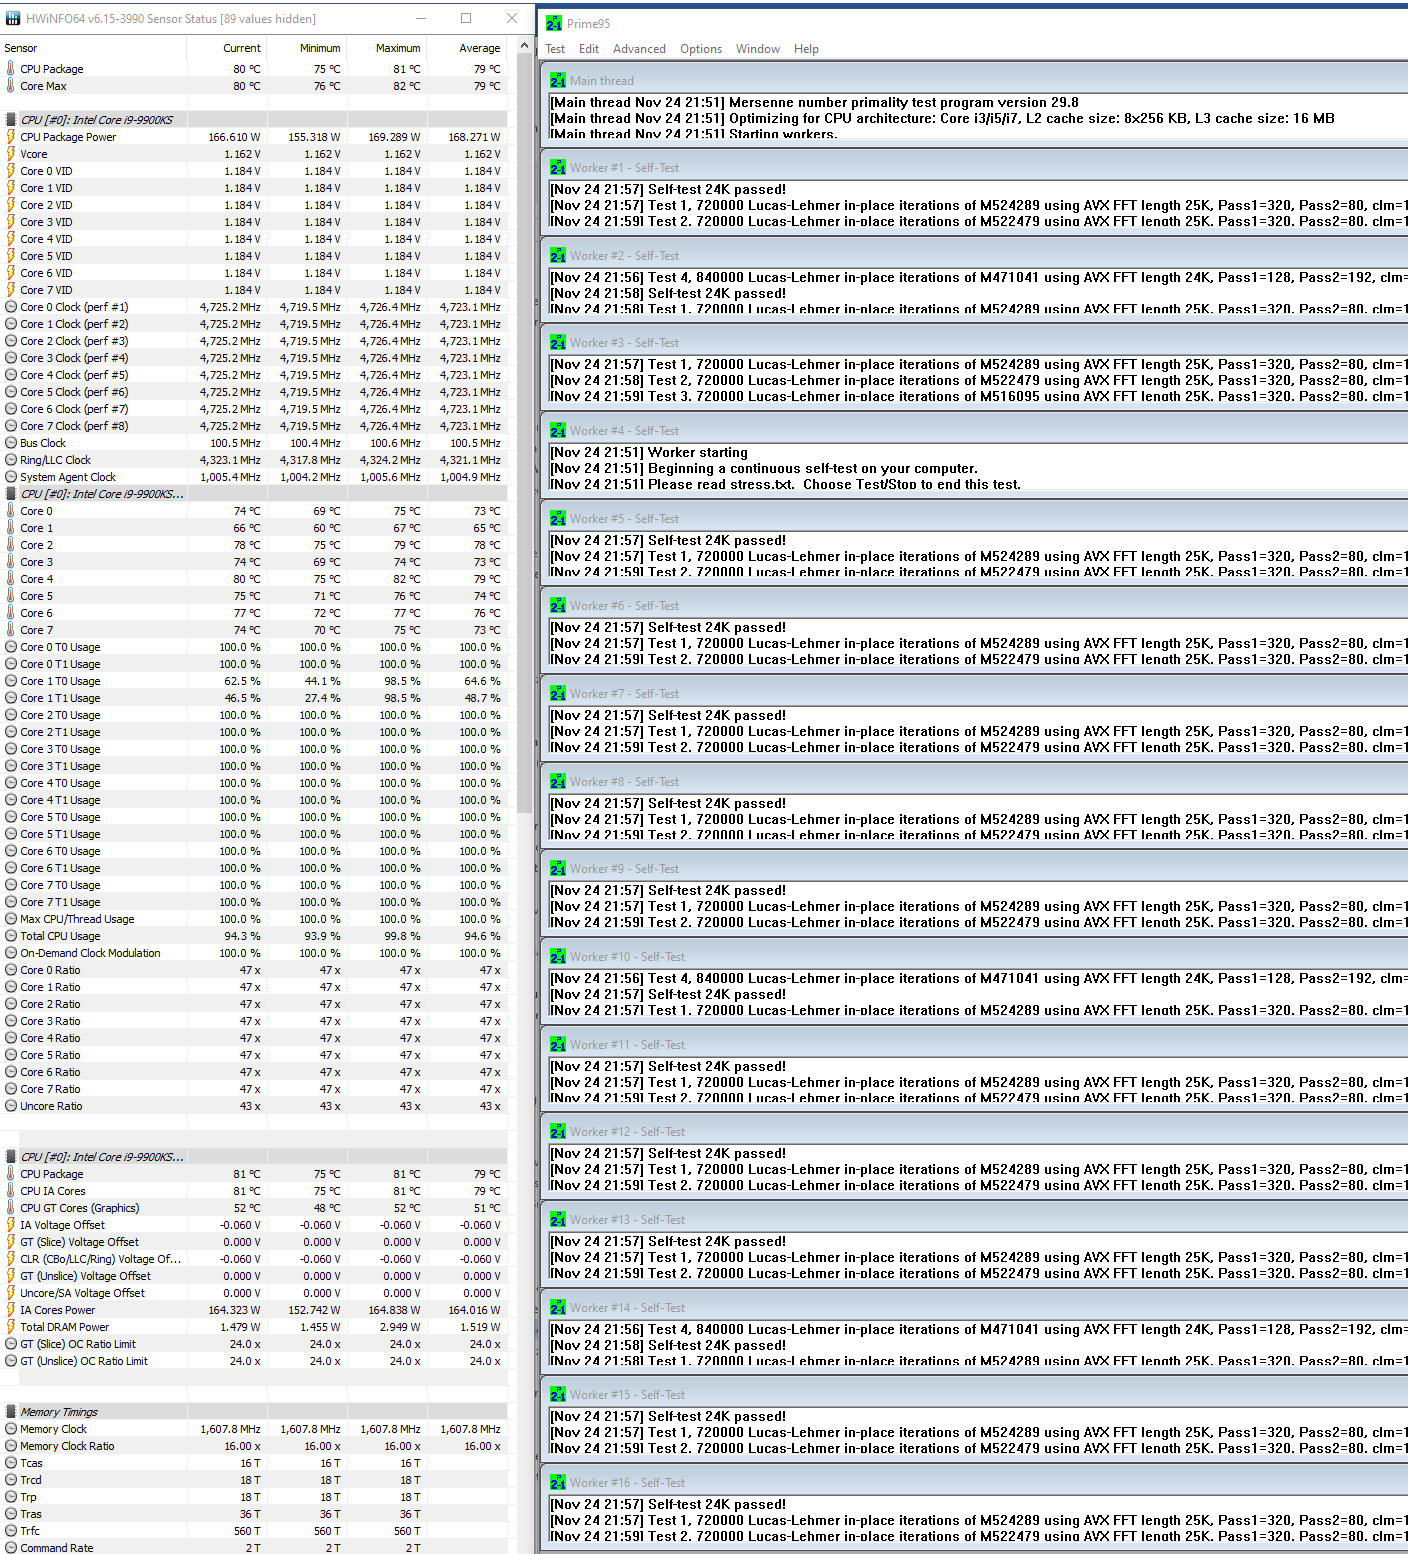Click HWiNFO scrollbar up arrow
This screenshot has width=1408, height=1554.
pyautogui.click(x=524, y=46)
